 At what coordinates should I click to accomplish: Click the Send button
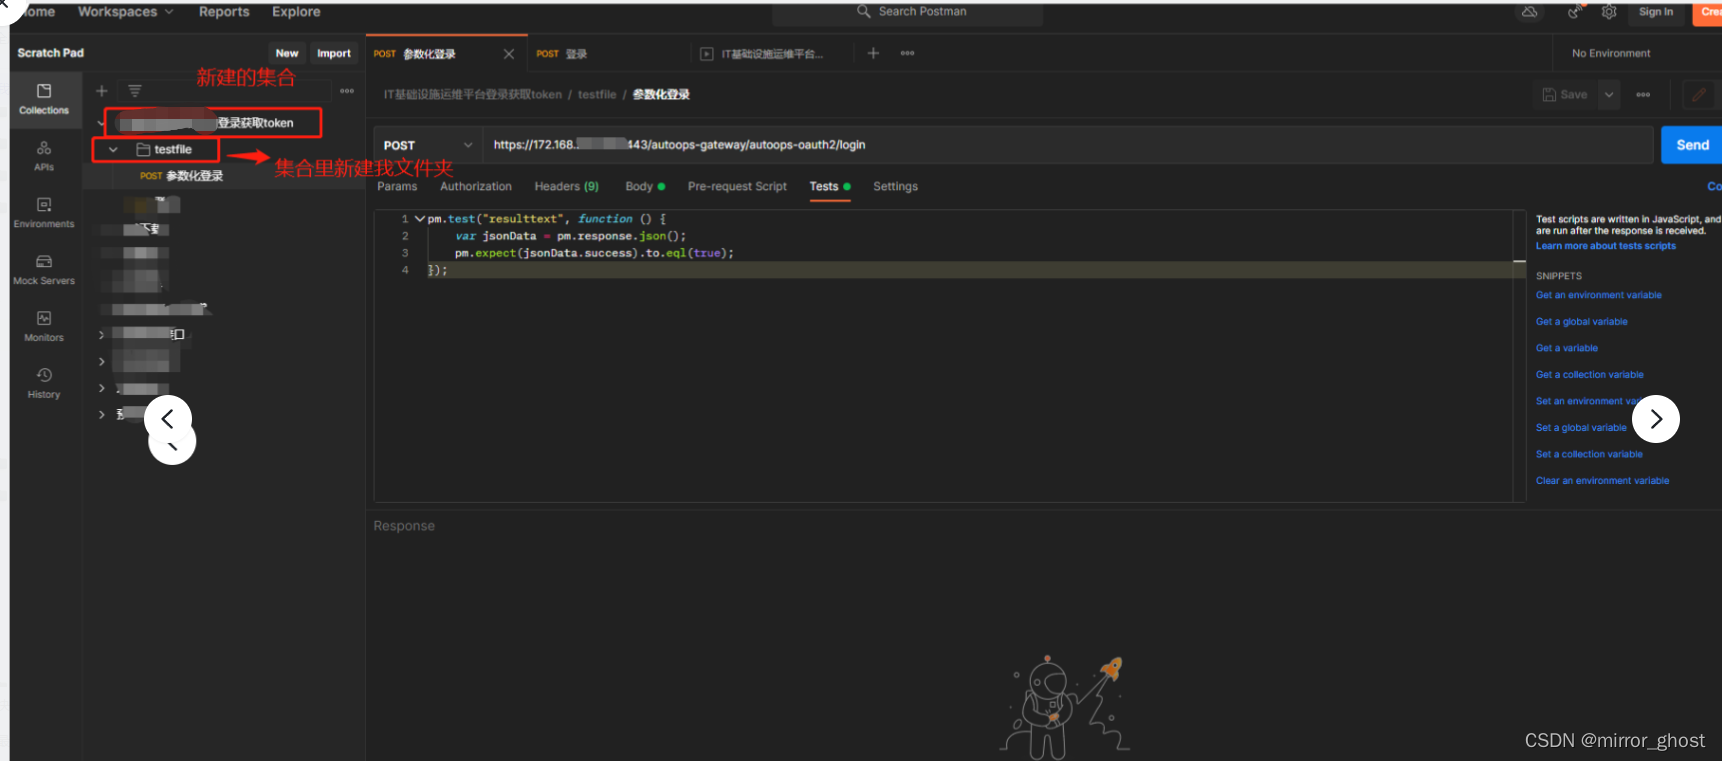point(1692,145)
